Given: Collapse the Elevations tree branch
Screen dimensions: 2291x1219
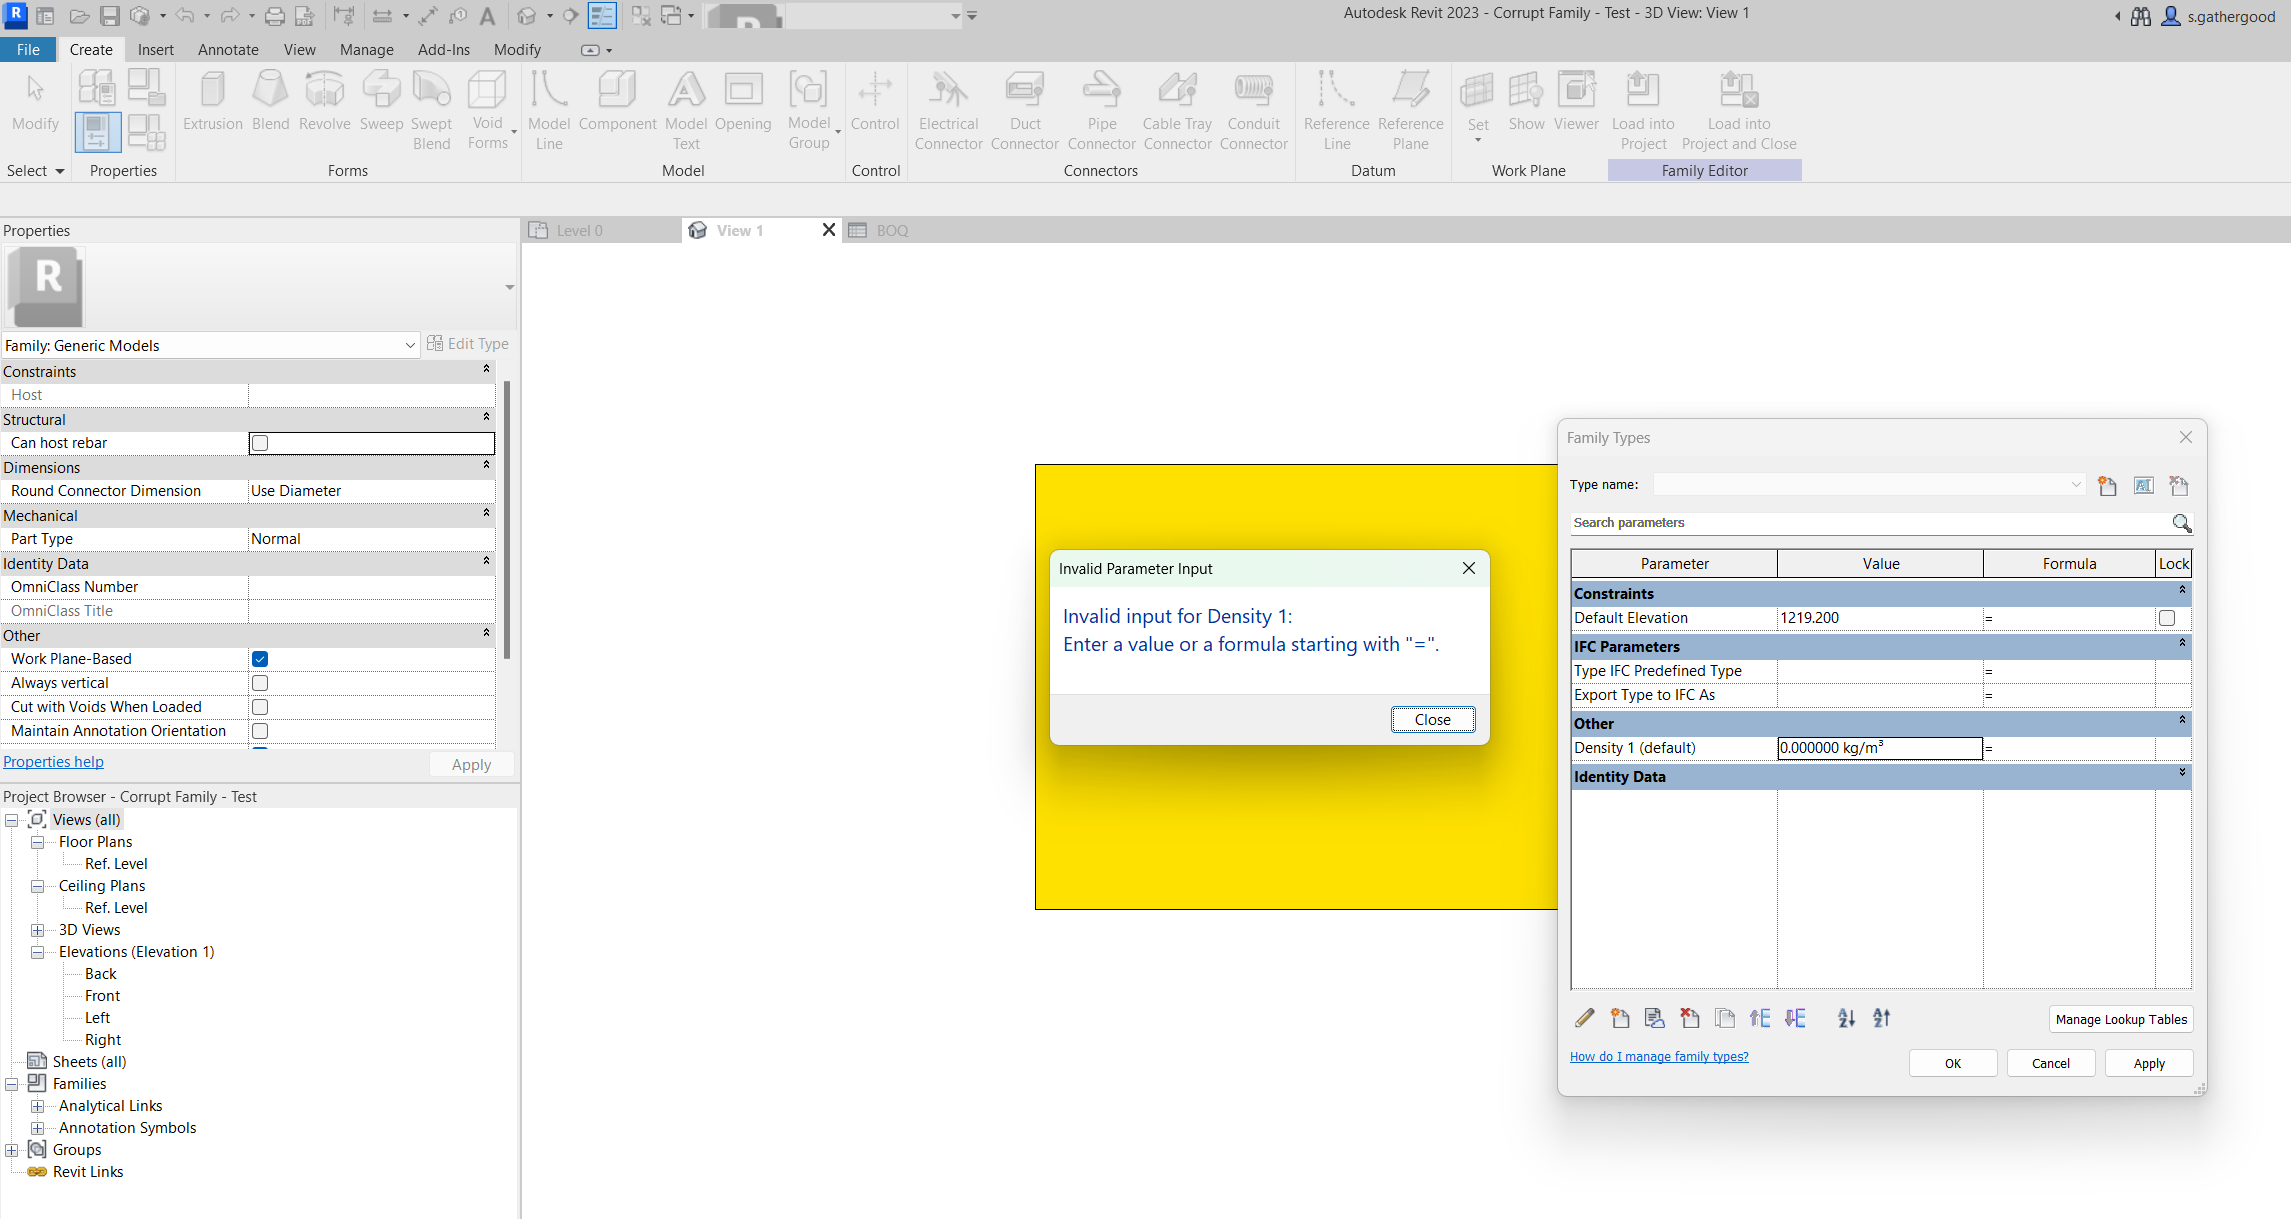Looking at the screenshot, I should tap(37, 952).
